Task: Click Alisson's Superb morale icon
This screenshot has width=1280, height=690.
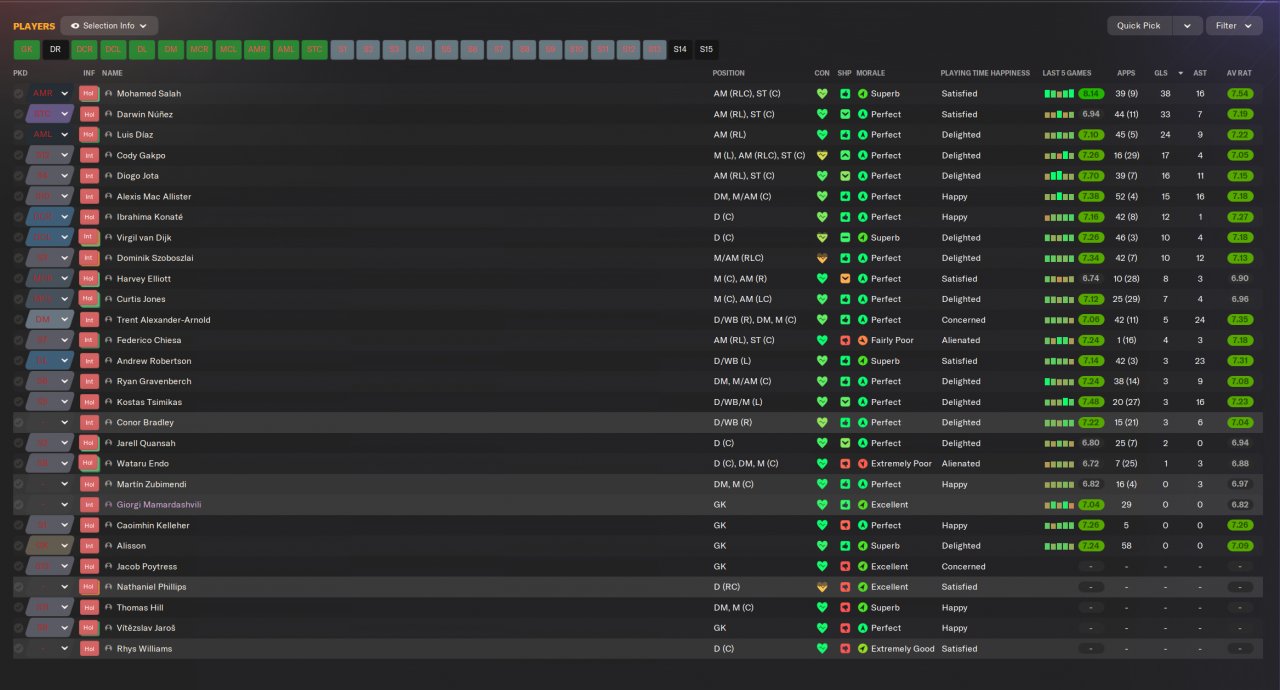Action: pyautogui.click(x=863, y=546)
